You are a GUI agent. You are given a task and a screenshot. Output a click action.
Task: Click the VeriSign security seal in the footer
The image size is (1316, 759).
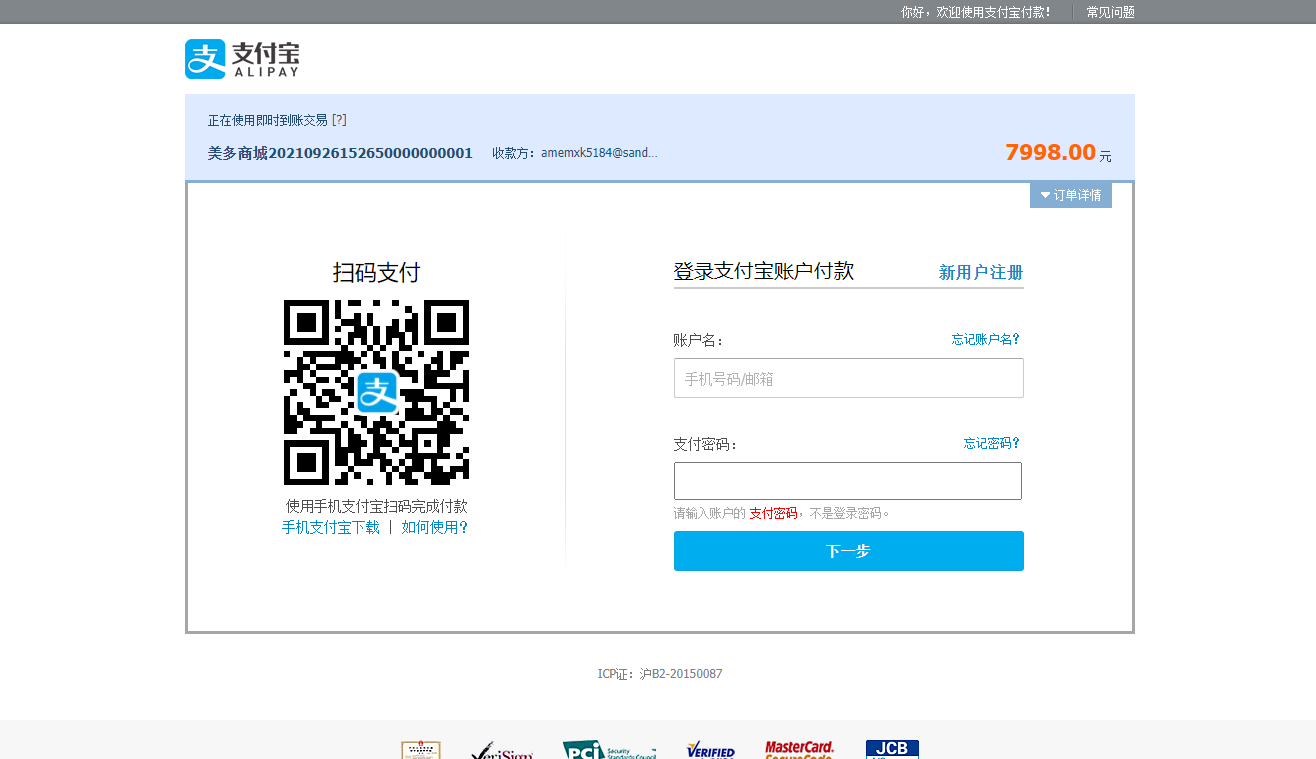pos(500,750)
